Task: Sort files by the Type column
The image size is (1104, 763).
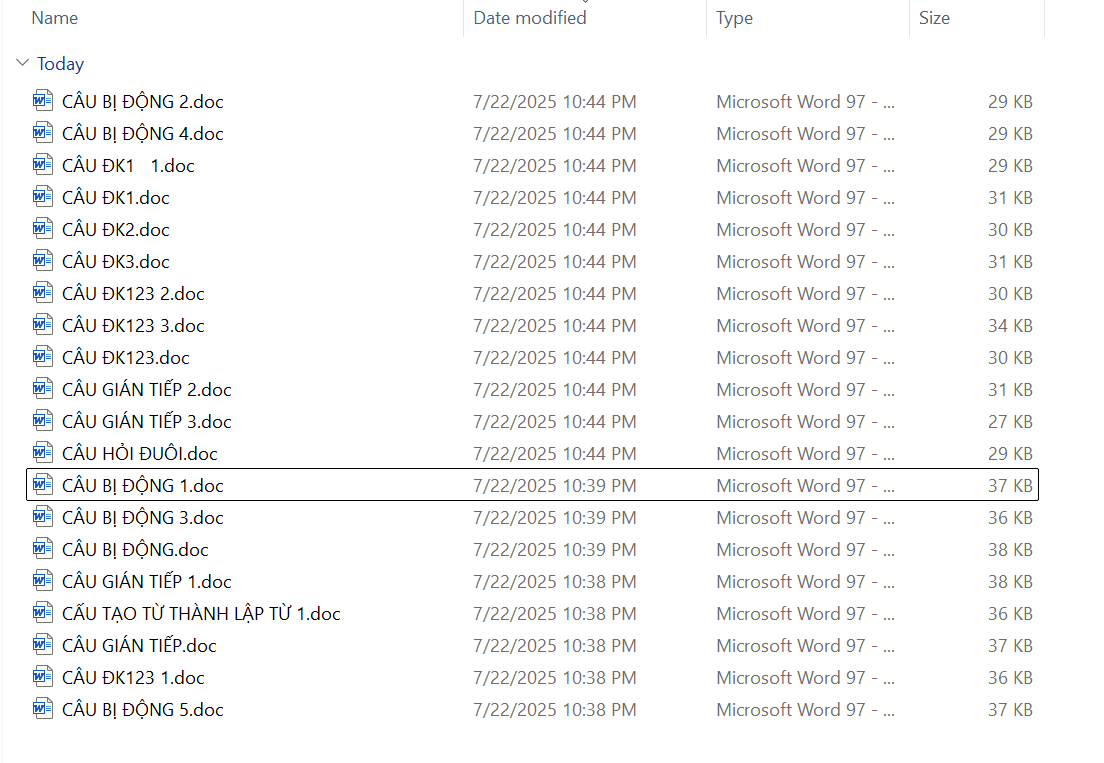Action: tap(734, 18)
